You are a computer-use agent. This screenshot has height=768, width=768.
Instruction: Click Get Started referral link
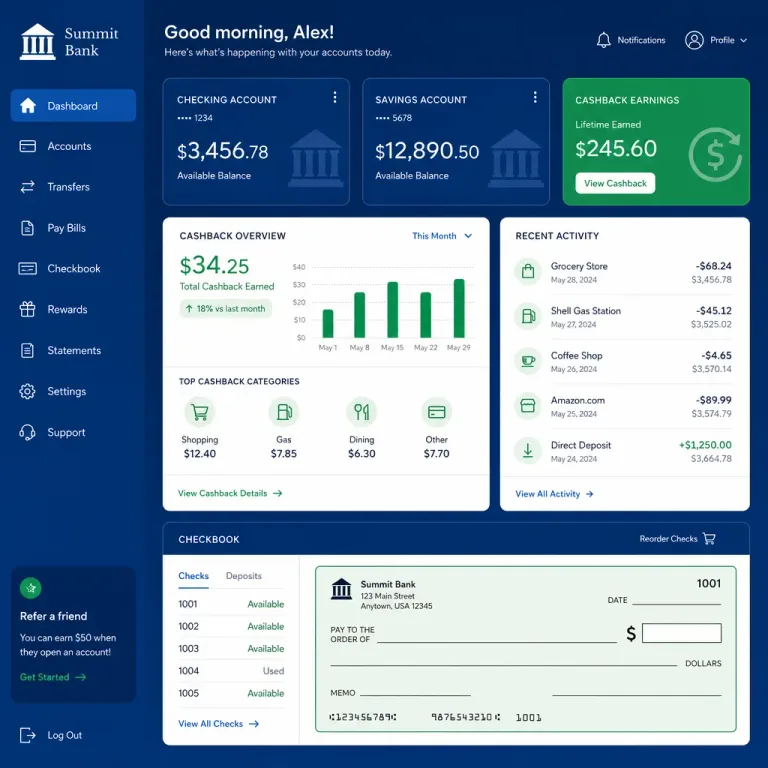(x=53, y=677)
